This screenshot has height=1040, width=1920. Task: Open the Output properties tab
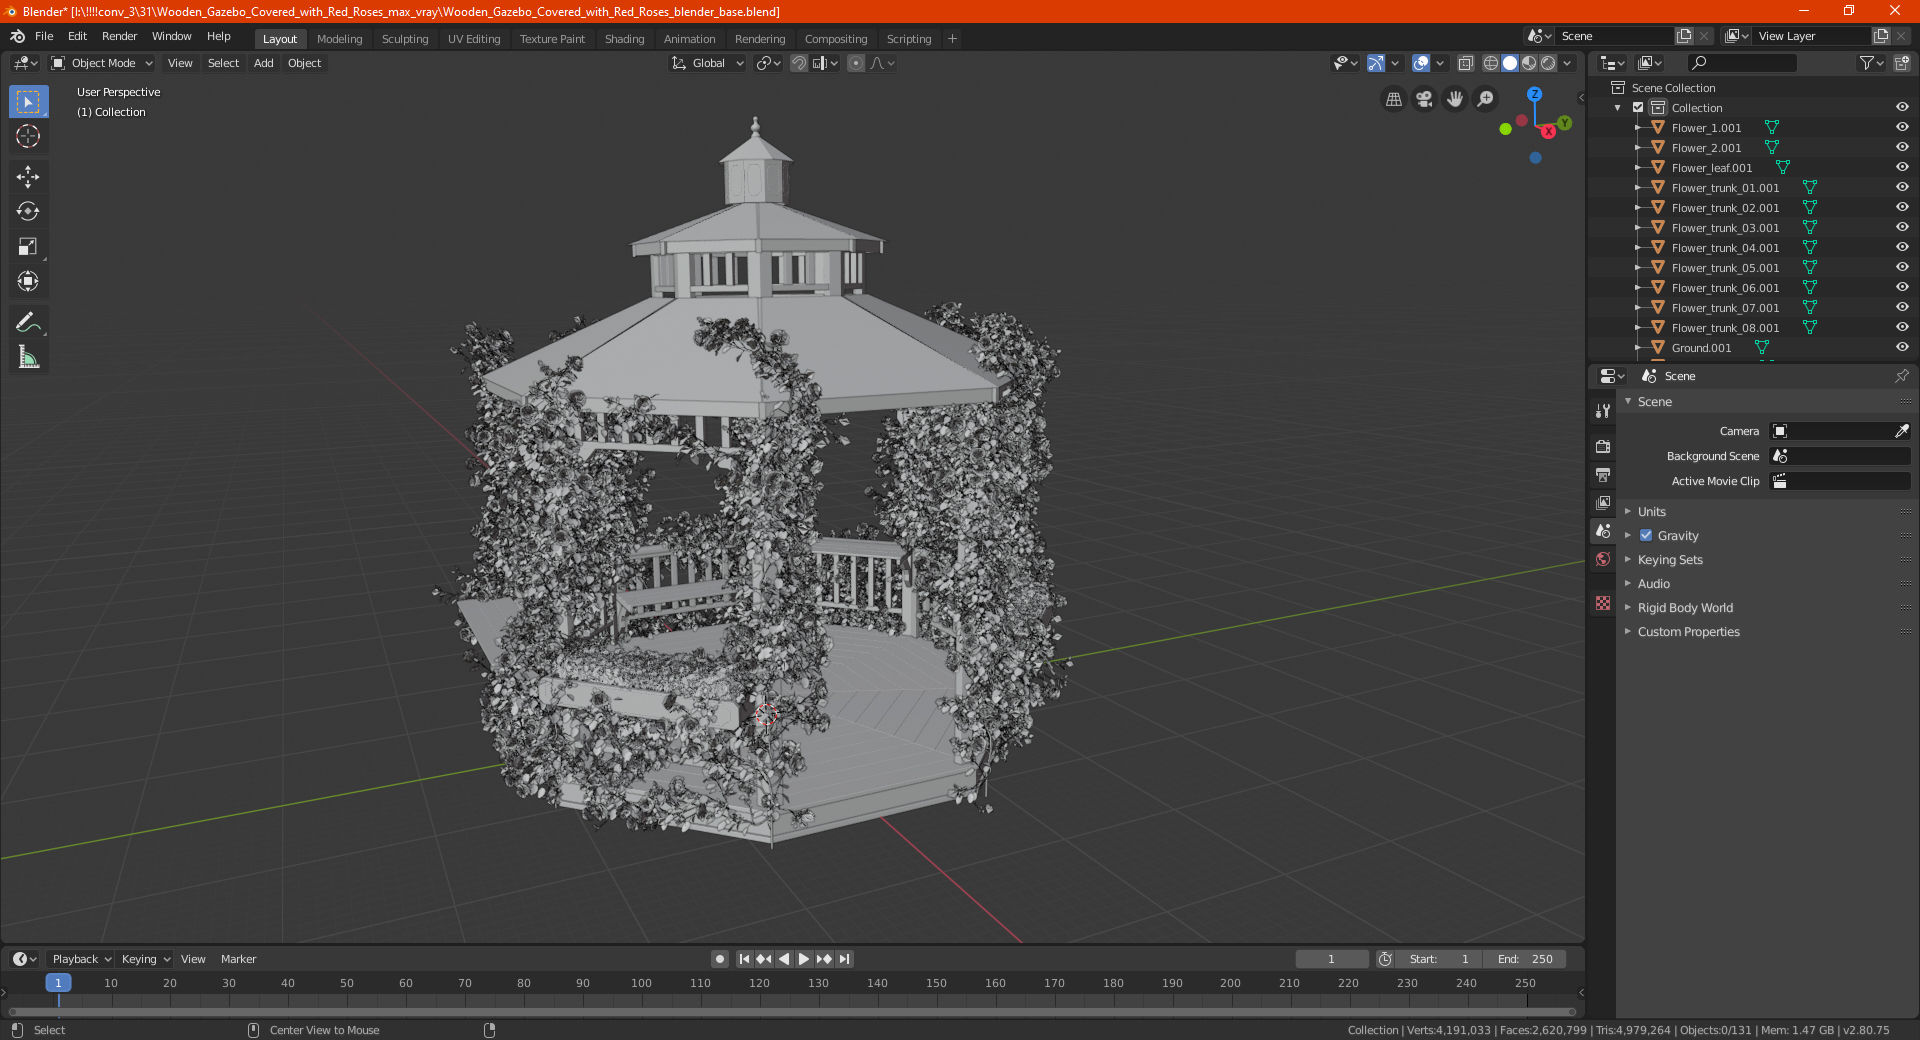(x=1603, y=474)
